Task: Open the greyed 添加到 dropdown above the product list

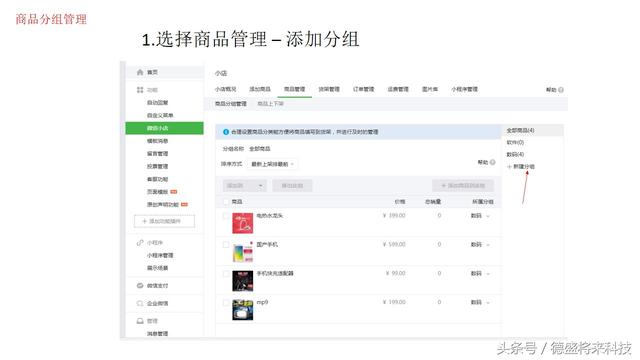Action: coord(245,186)
